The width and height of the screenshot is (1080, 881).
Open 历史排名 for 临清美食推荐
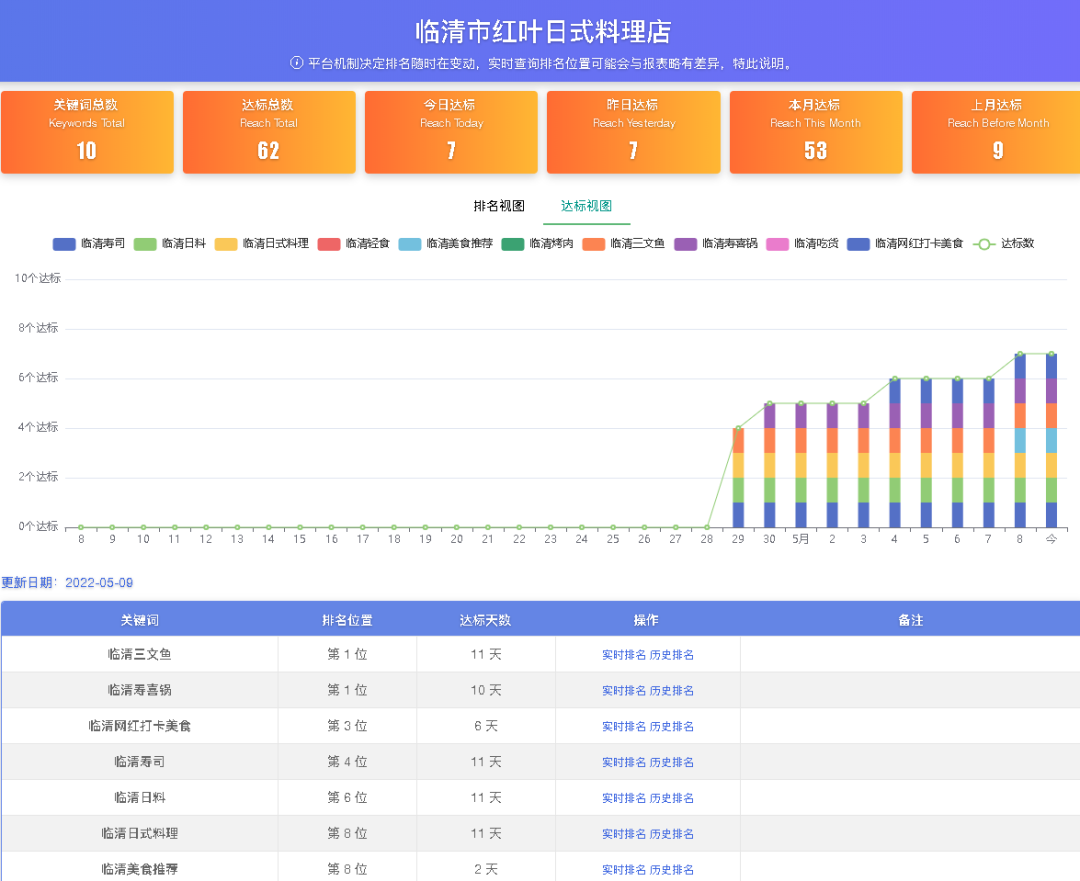click(x=672, y=870)
